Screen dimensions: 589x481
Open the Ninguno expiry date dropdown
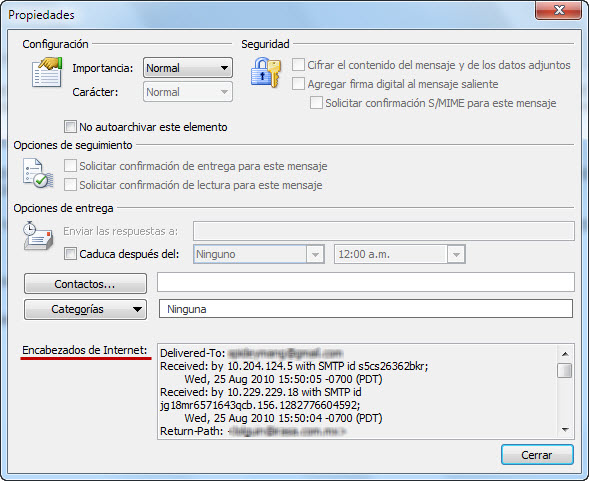point(259,254)
